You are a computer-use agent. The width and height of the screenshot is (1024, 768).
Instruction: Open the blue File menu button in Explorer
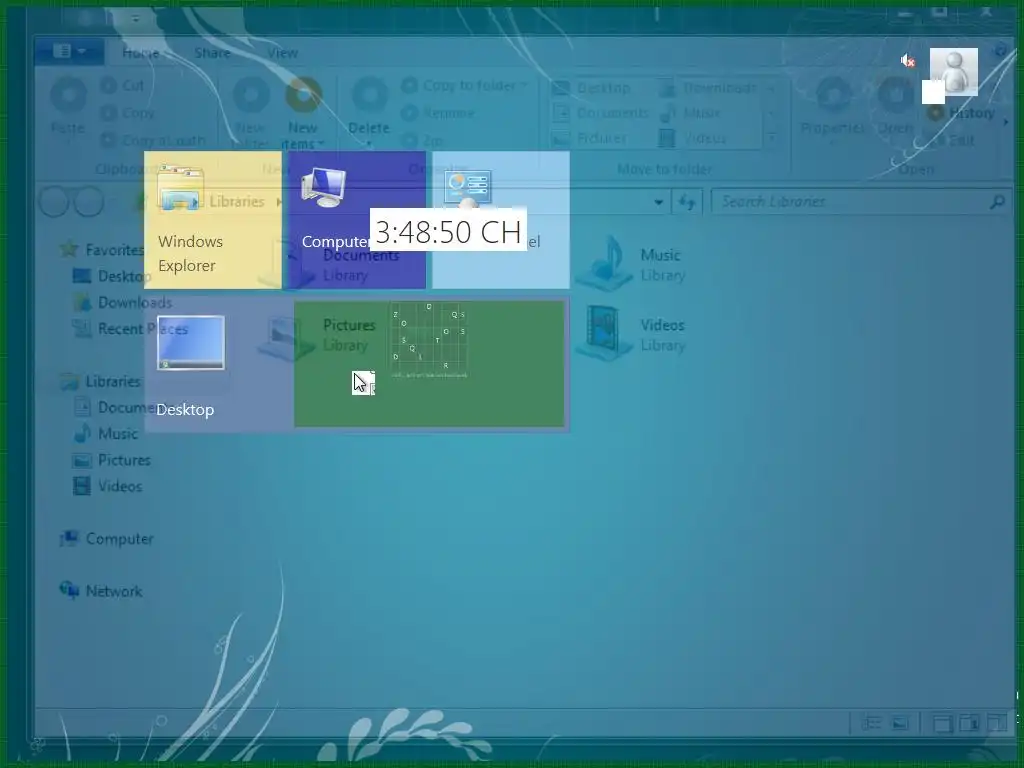[x=69, y=51]
